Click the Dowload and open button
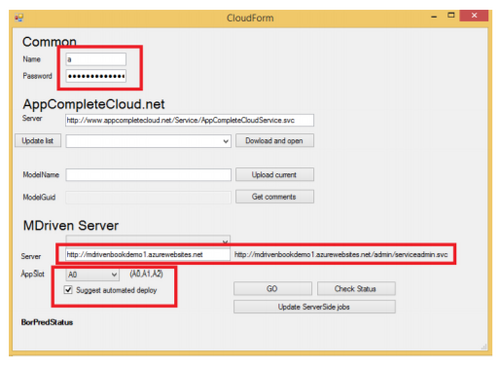 pyautogui.click(x=274, y=141)
